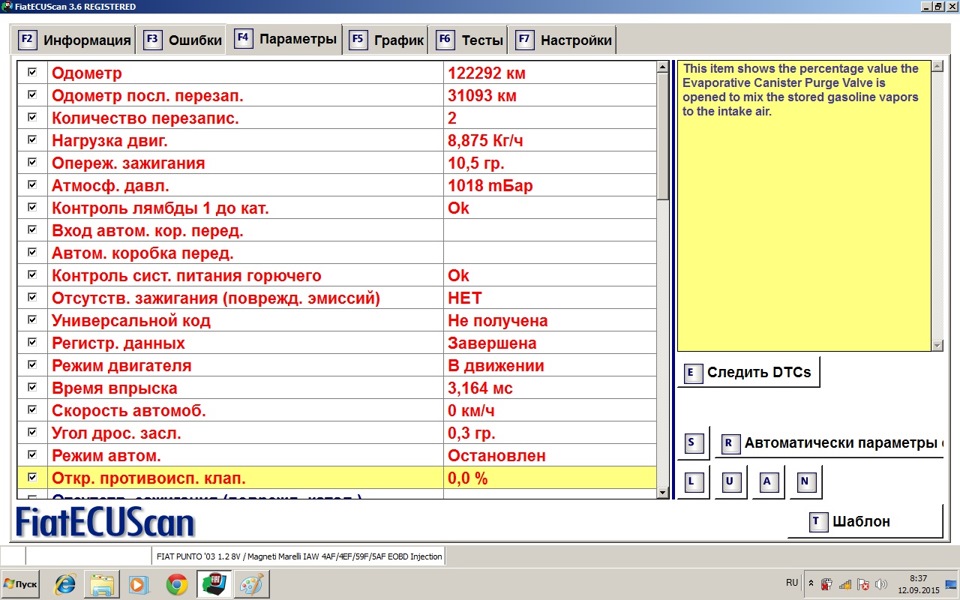Image resolution: width=960 pixels, height=600 pixels.
Task: Click the U shortcut button
Action: (730, 481)
